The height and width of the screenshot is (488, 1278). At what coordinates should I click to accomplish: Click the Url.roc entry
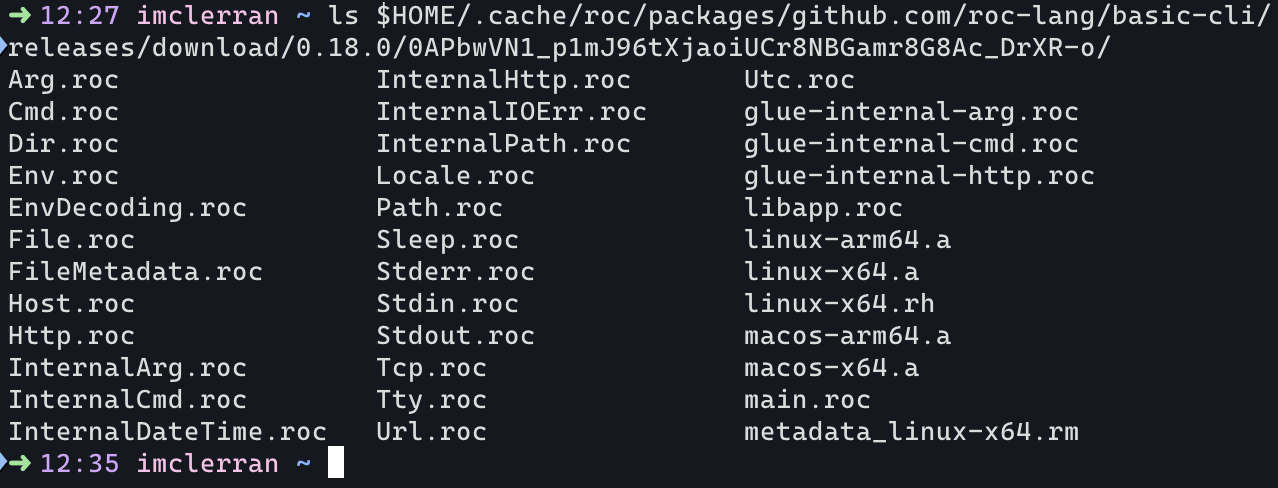pos(431,432)
